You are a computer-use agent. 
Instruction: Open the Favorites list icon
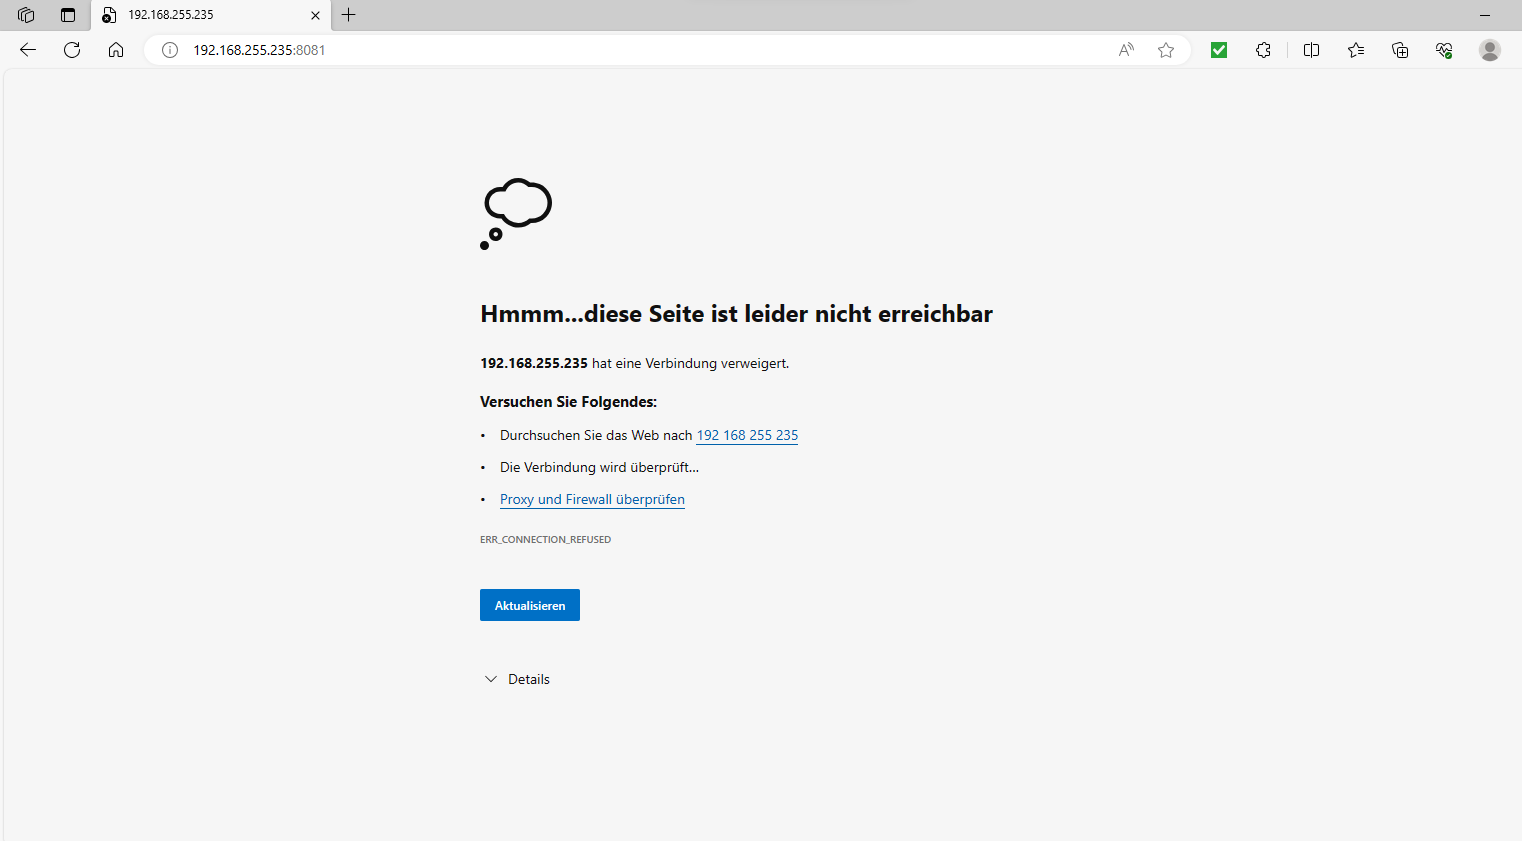pos(1356,50)
